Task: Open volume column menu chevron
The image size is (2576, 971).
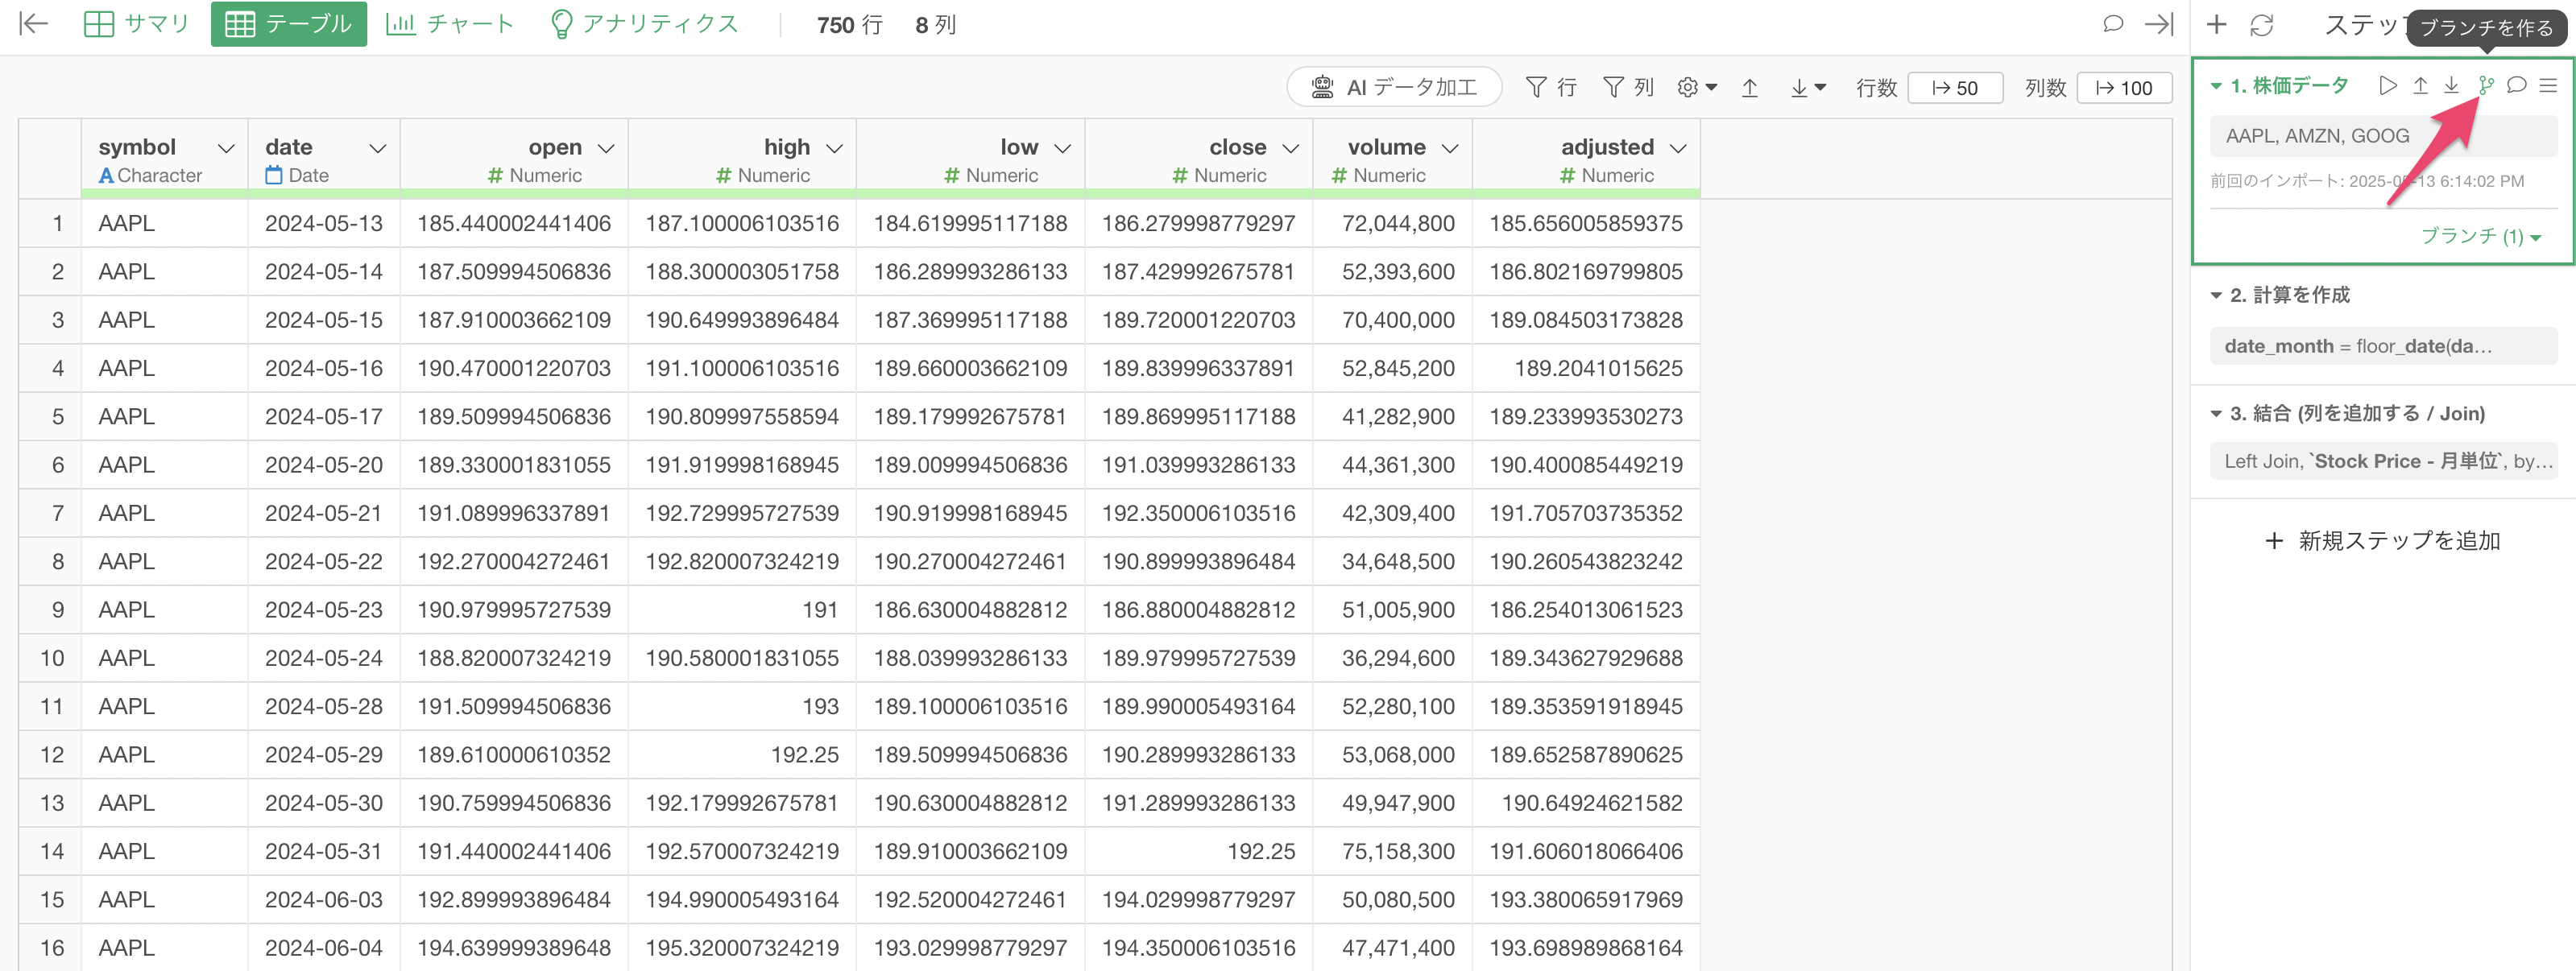Action: [x=1449, y=148]
